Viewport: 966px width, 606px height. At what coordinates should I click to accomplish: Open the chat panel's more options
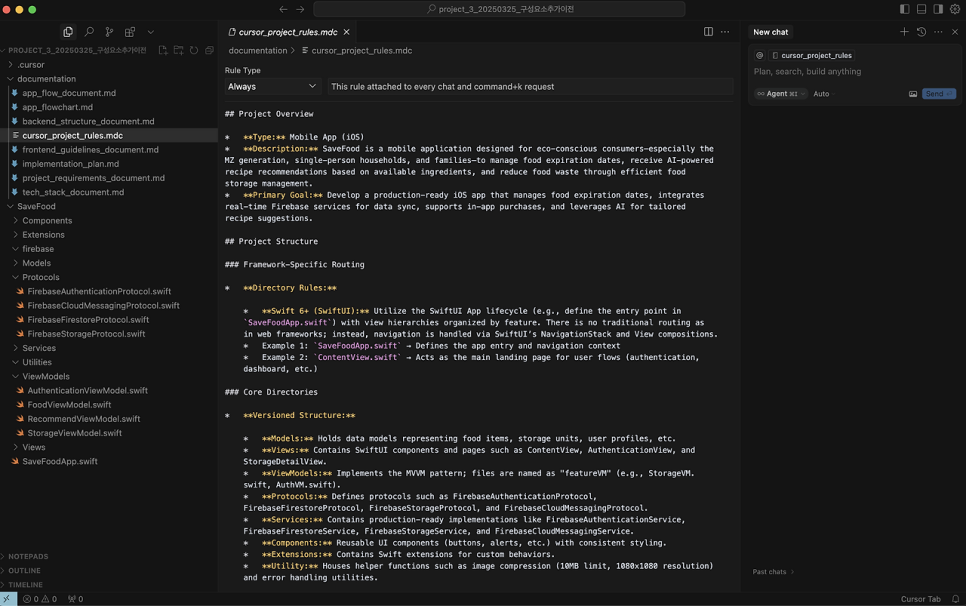point(938,32)
